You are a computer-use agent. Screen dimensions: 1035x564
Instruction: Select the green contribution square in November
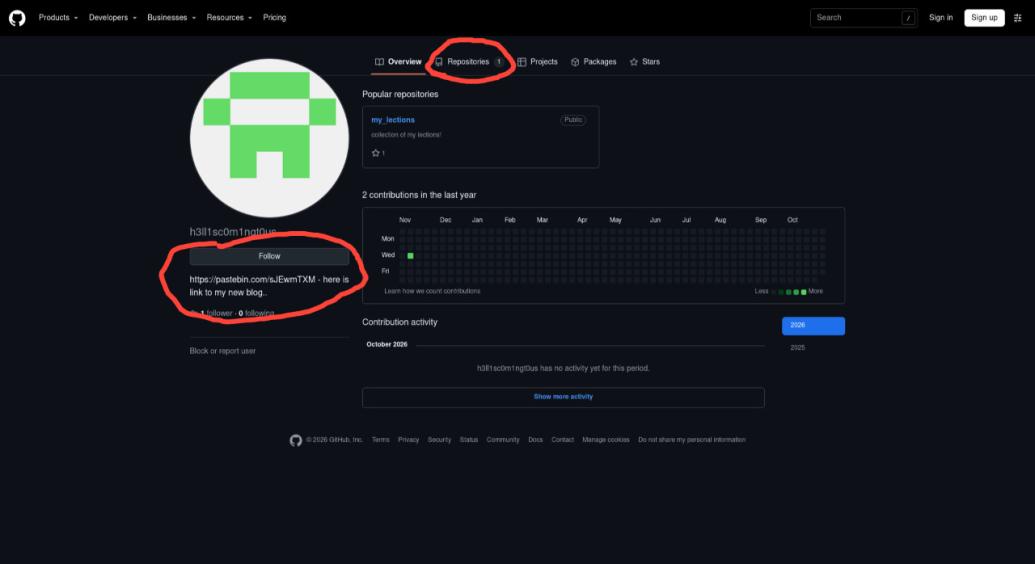(x=411, y=256)
